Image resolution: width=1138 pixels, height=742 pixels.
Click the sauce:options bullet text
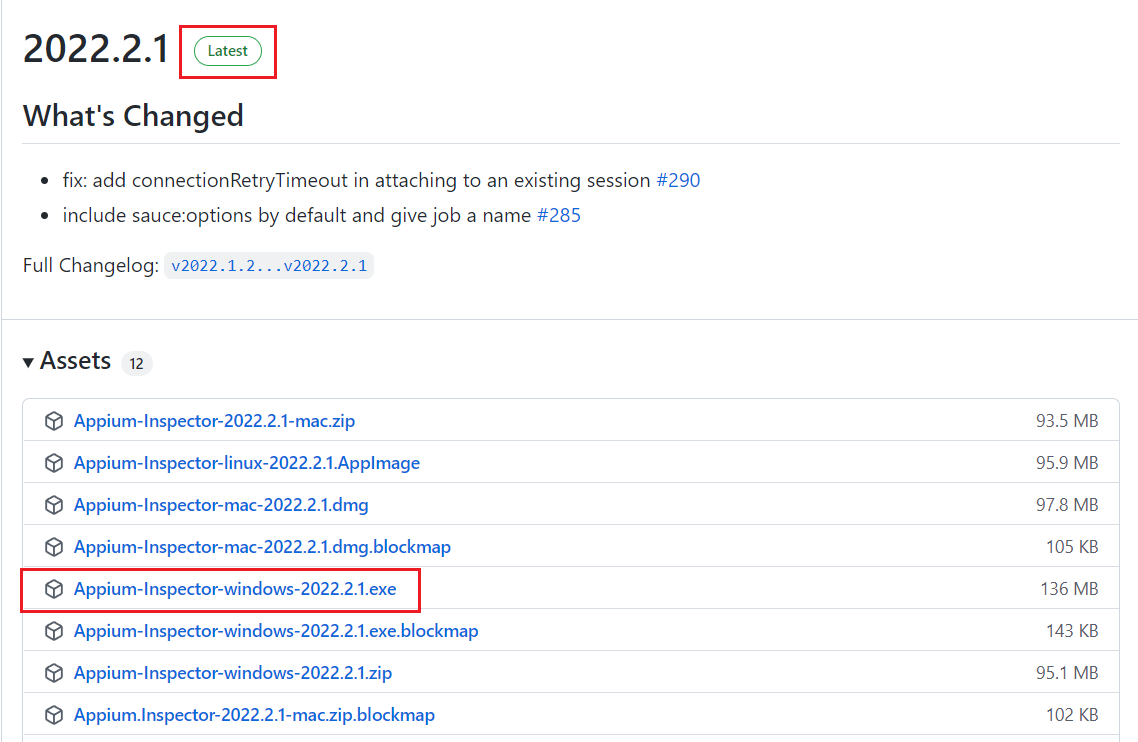pos(297,216)
